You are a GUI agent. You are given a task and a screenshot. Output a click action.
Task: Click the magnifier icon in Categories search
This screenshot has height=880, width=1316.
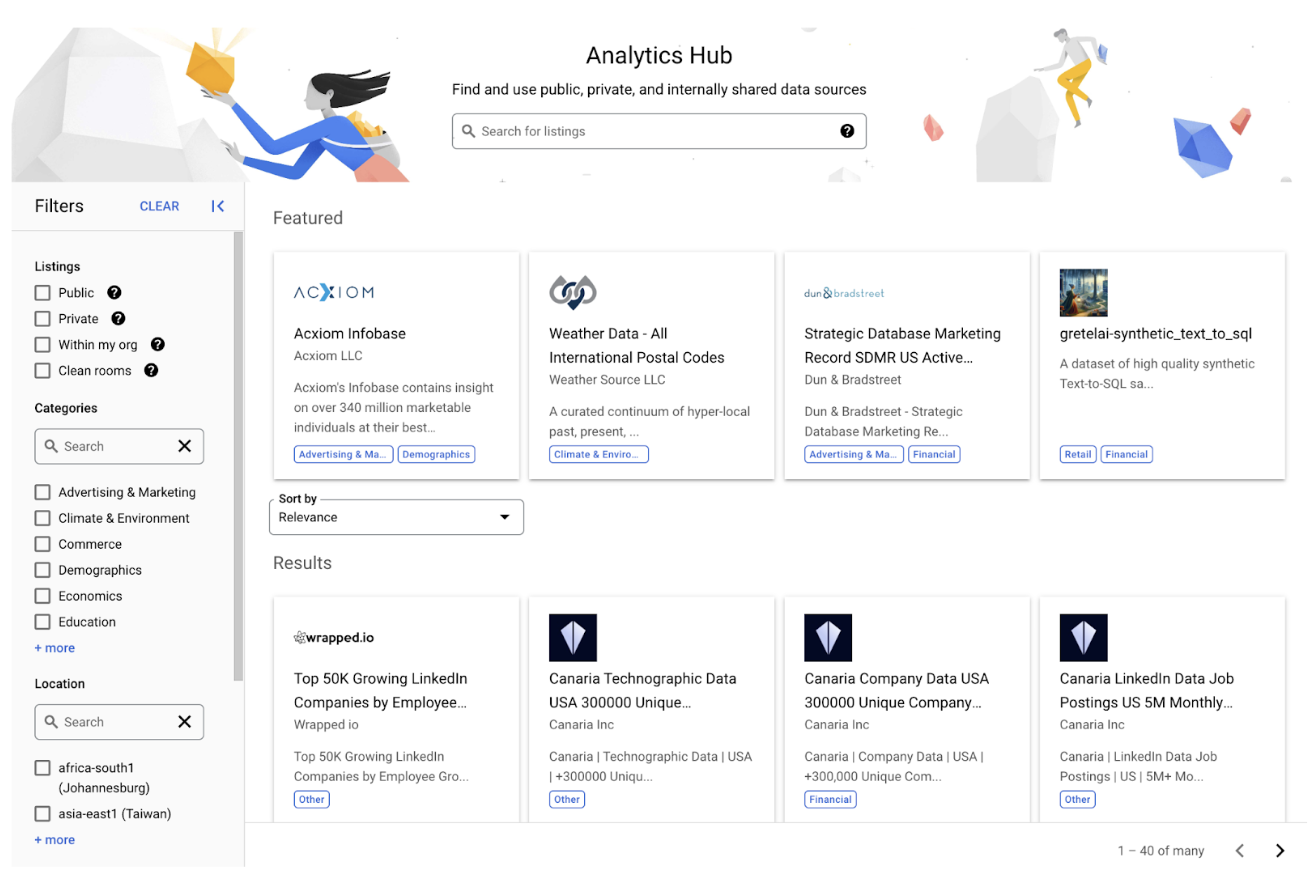tap(51, 446)
